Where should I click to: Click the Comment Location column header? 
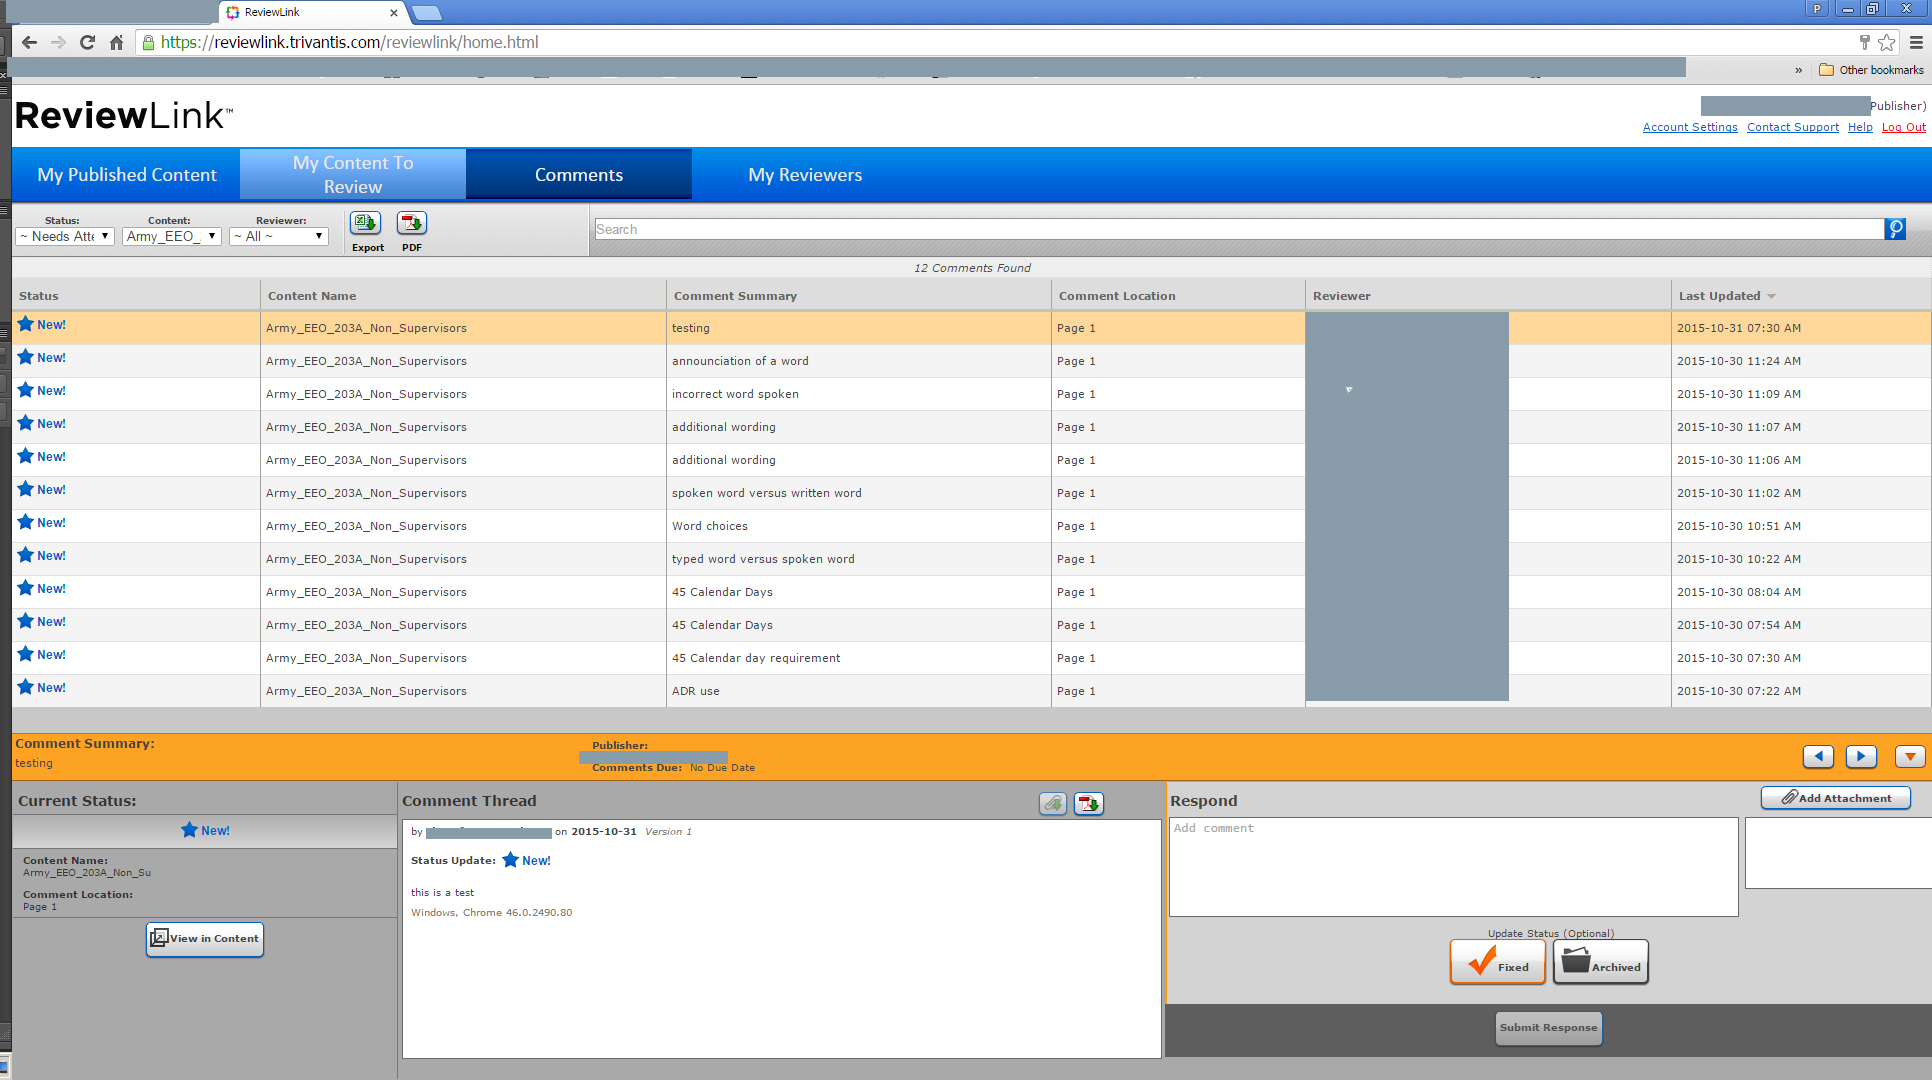pyautogui.click(x=1178, y=296)
